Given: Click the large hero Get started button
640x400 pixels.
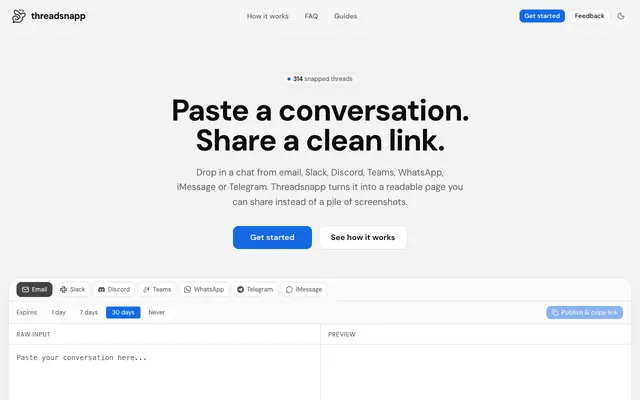Looking at the screenshot, I should tap(272, 237).
